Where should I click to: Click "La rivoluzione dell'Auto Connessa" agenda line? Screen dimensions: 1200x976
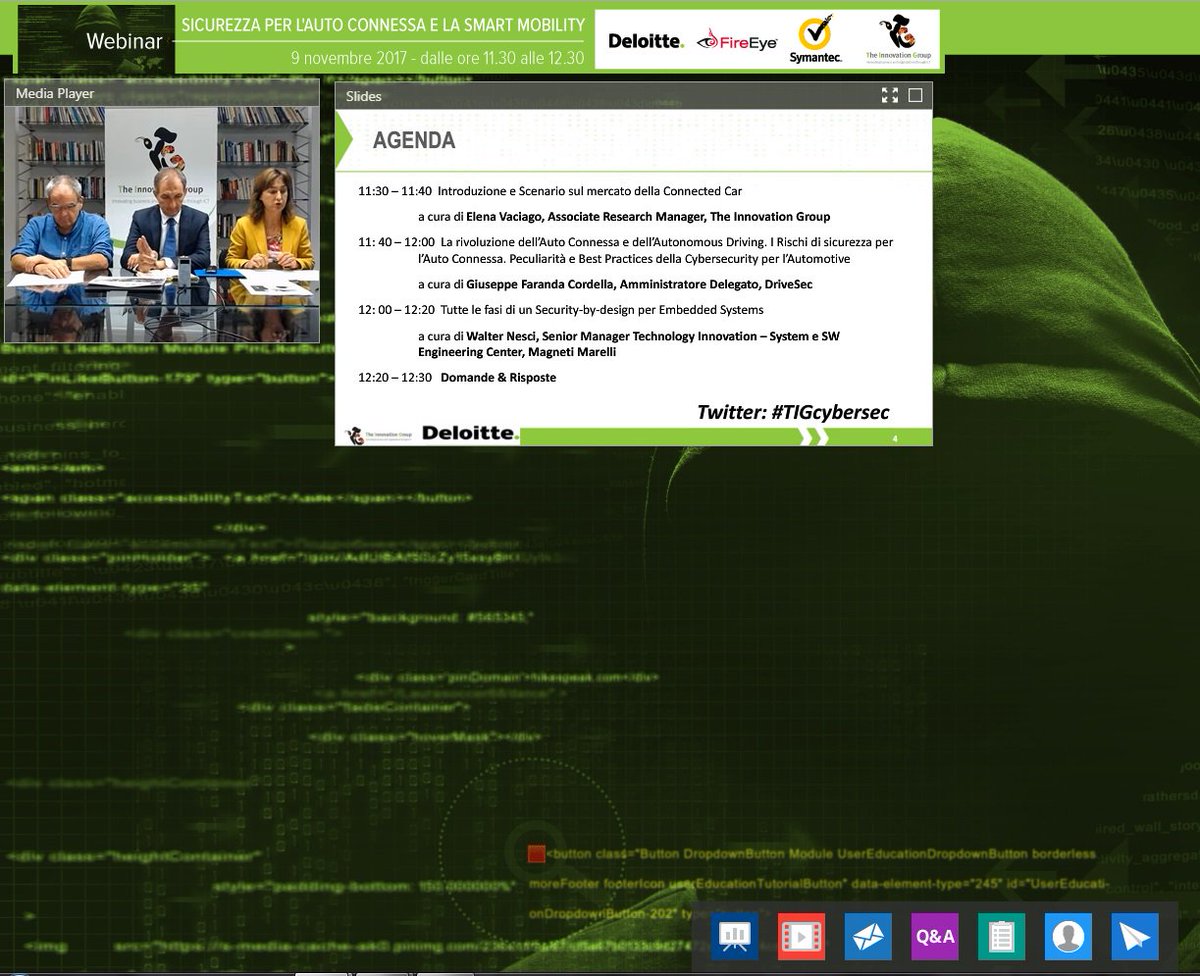626,250
